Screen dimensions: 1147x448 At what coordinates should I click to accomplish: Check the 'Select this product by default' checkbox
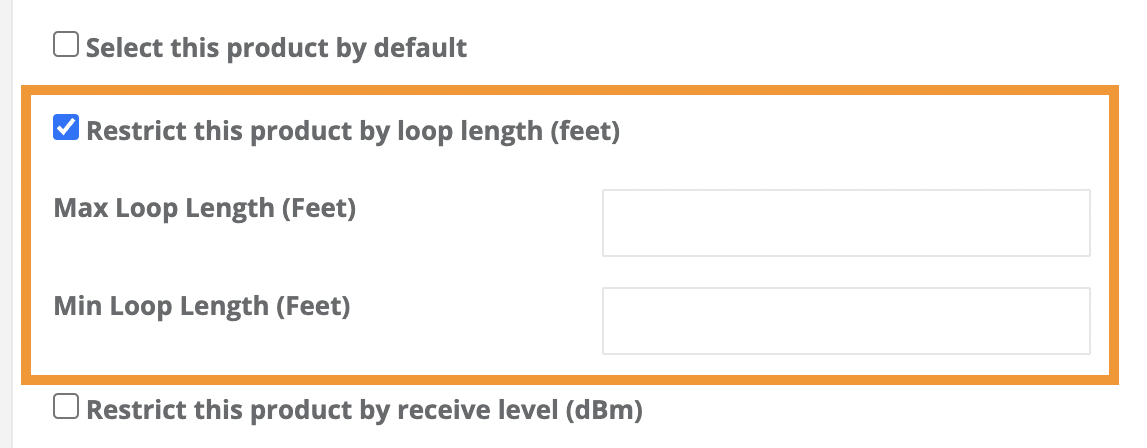(66, 46)
